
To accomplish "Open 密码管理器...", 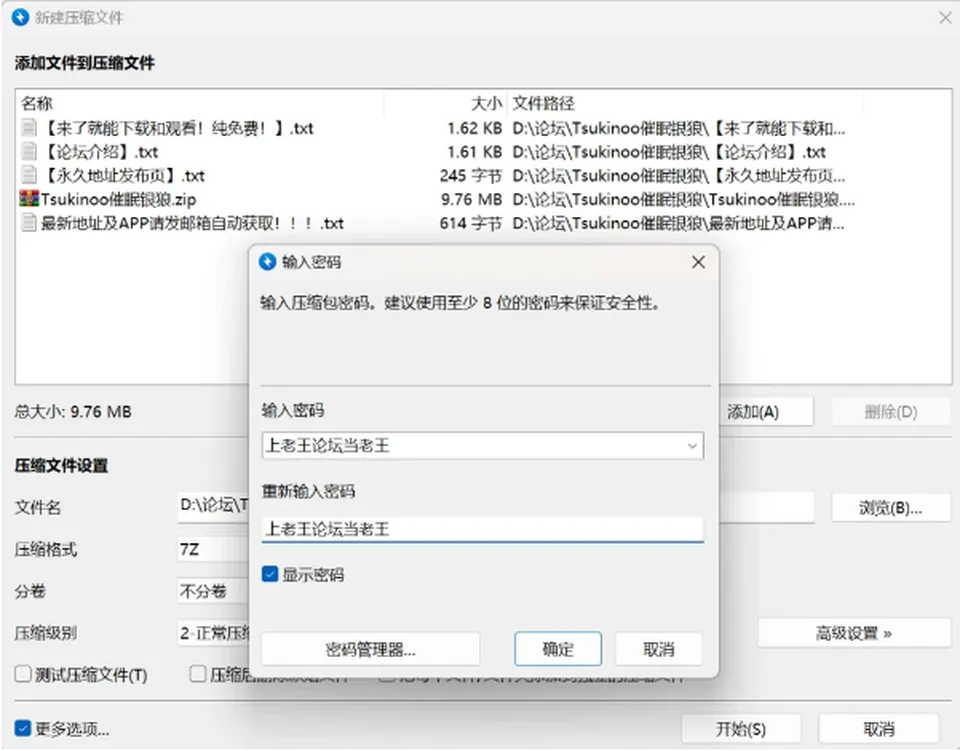I will pyautogui.click(x=370, y=649).
